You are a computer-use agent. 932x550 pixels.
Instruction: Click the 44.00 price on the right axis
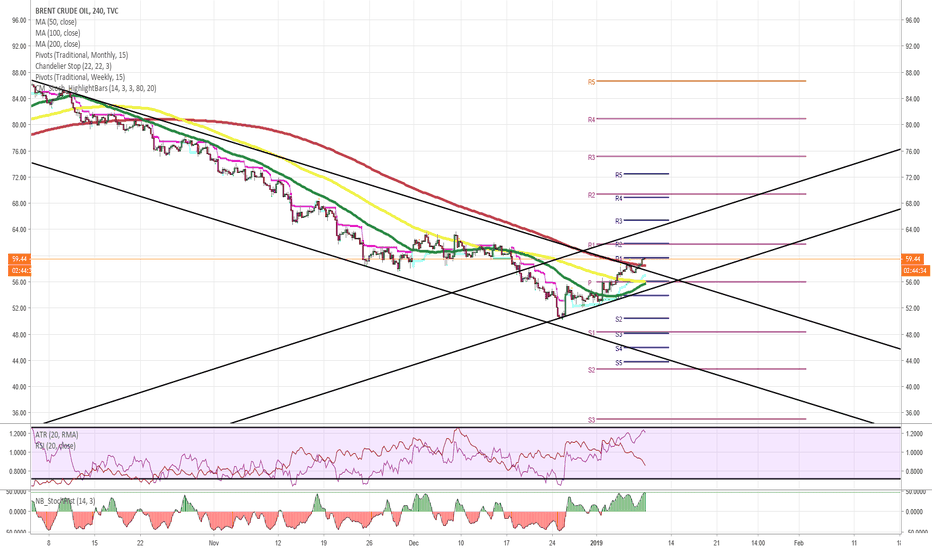point(912,360)
